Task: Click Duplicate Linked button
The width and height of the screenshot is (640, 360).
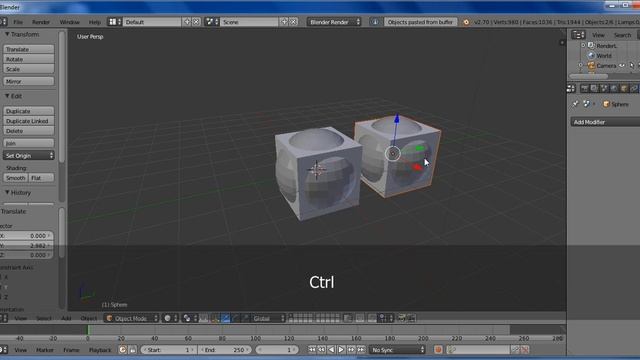Action: [29, 121]
